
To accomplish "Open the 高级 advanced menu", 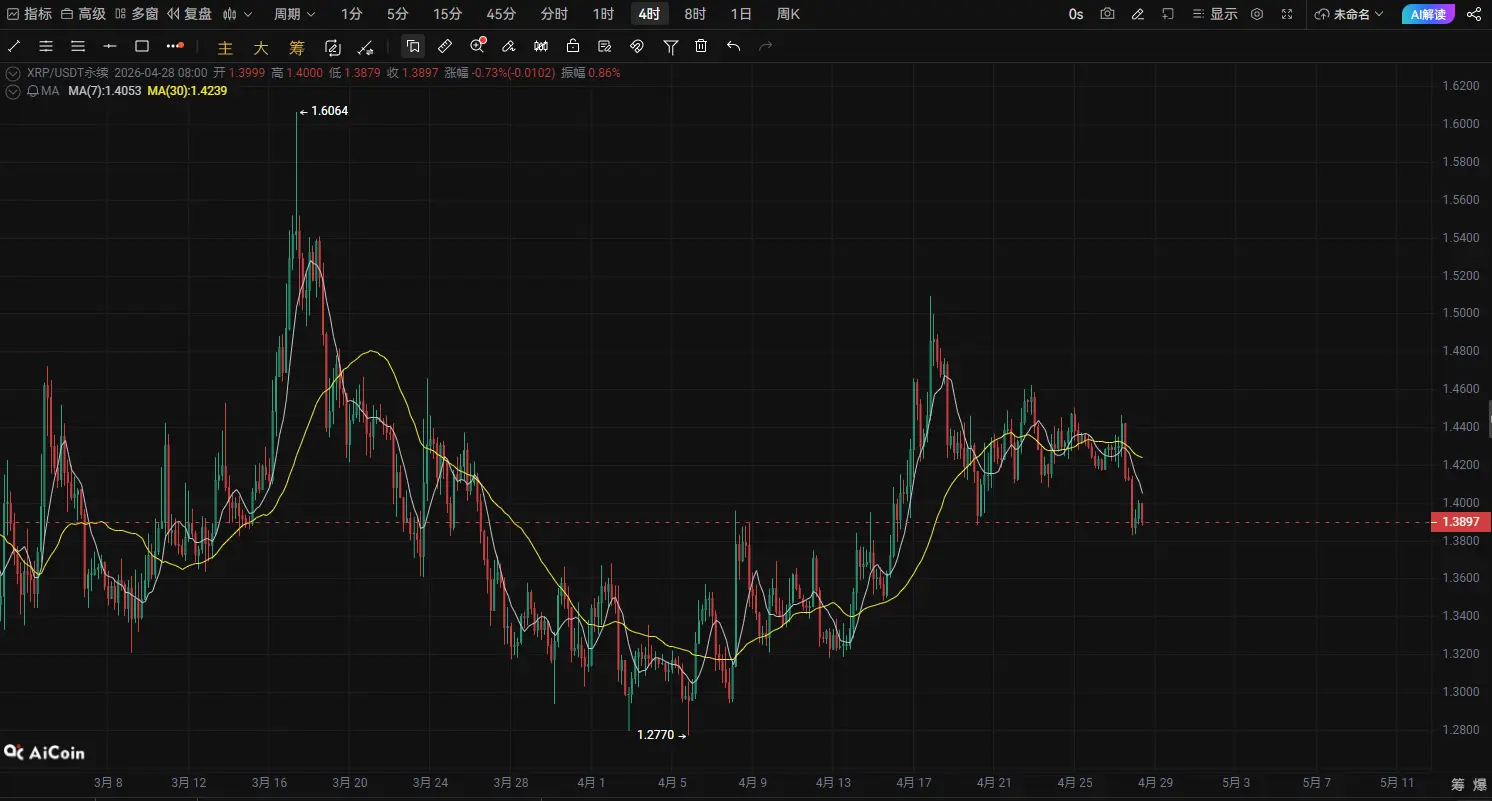I will tap(83, 14).
